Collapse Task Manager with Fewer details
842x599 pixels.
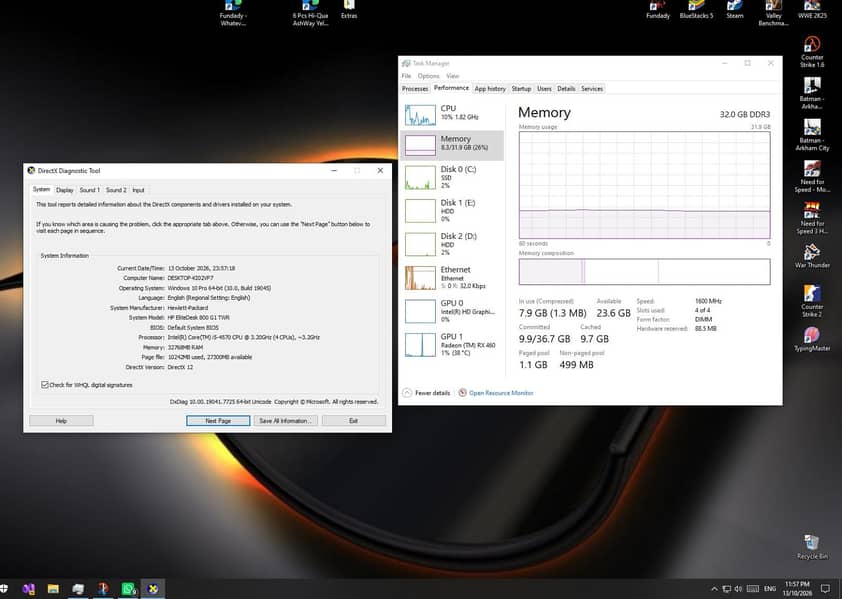coord(427,393)
